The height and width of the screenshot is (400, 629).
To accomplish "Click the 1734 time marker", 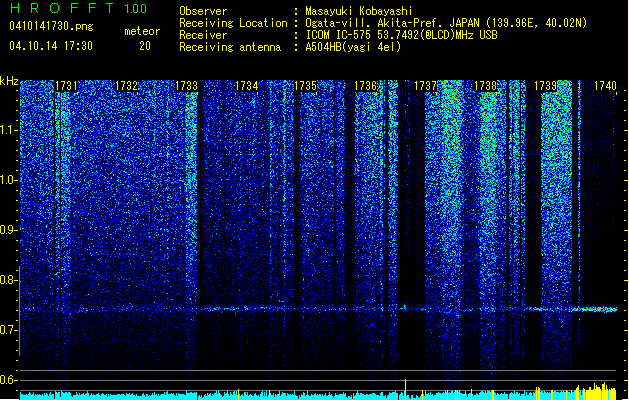I will click(246, 86).
